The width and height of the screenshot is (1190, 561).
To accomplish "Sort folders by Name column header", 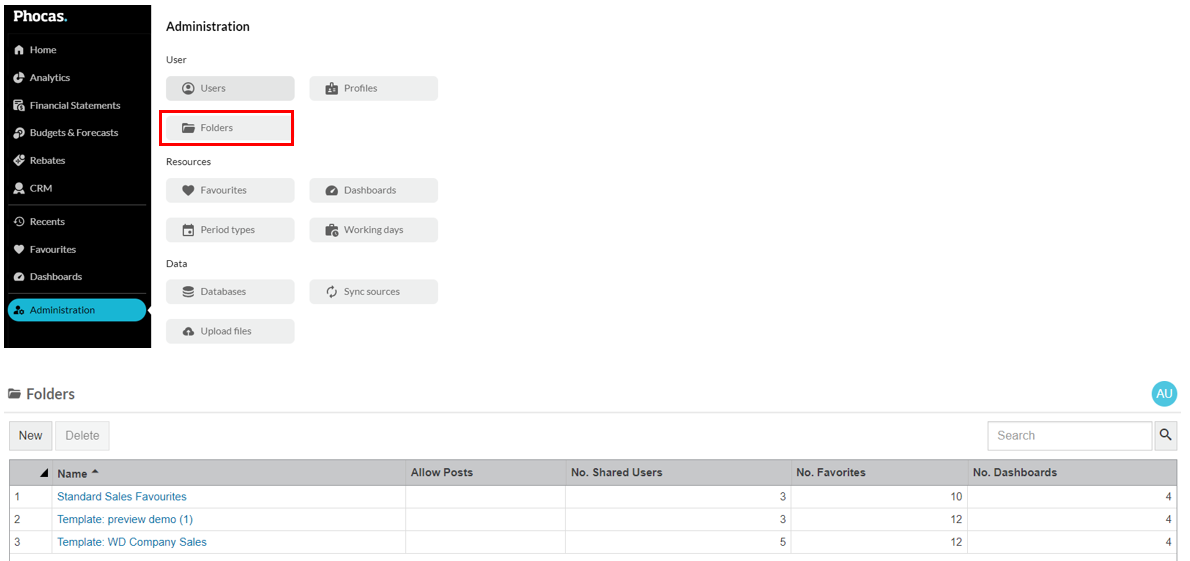I will coord(72,473).
